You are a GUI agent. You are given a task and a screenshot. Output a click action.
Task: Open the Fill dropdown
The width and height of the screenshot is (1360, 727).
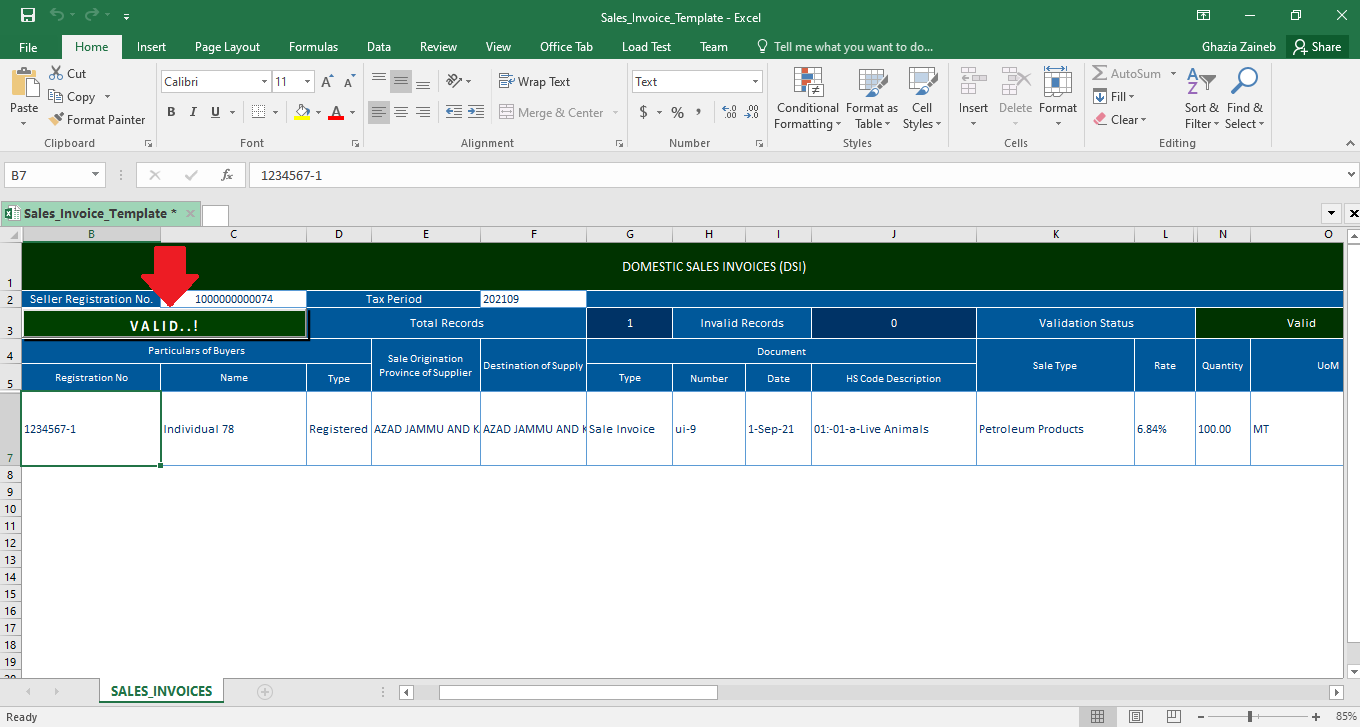point(1114,96)
